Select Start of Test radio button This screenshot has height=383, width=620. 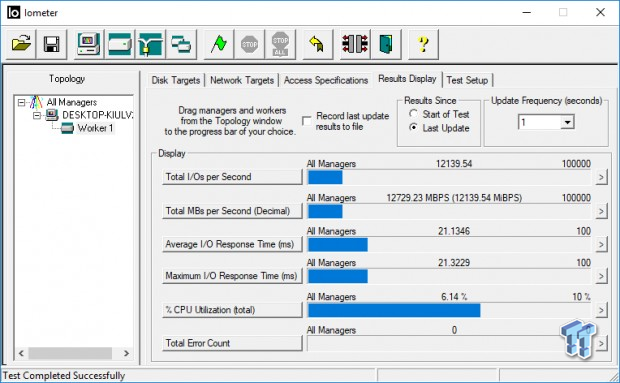click(x=414, y=114)
